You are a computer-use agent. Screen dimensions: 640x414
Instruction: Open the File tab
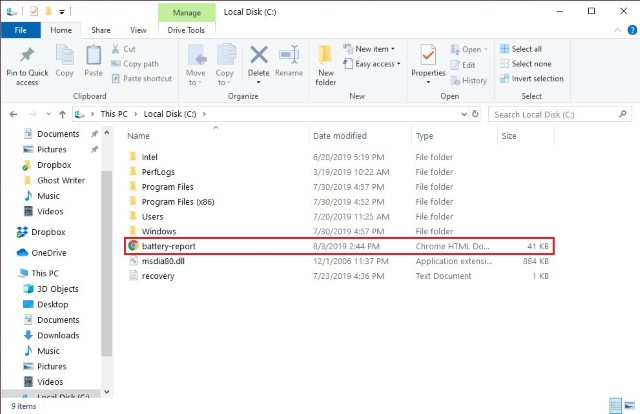[20, 30]
